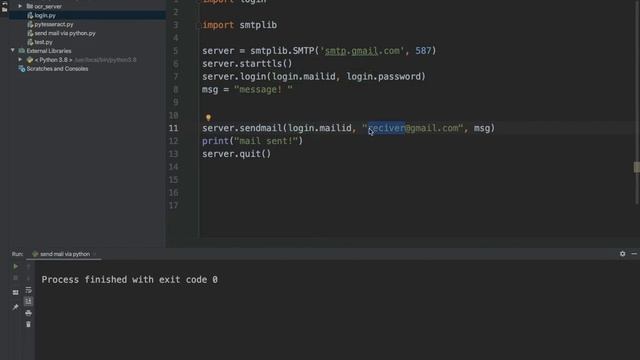Click the "message! " string
The width and height of the screenshot is (640, 360).
point(263,90)
